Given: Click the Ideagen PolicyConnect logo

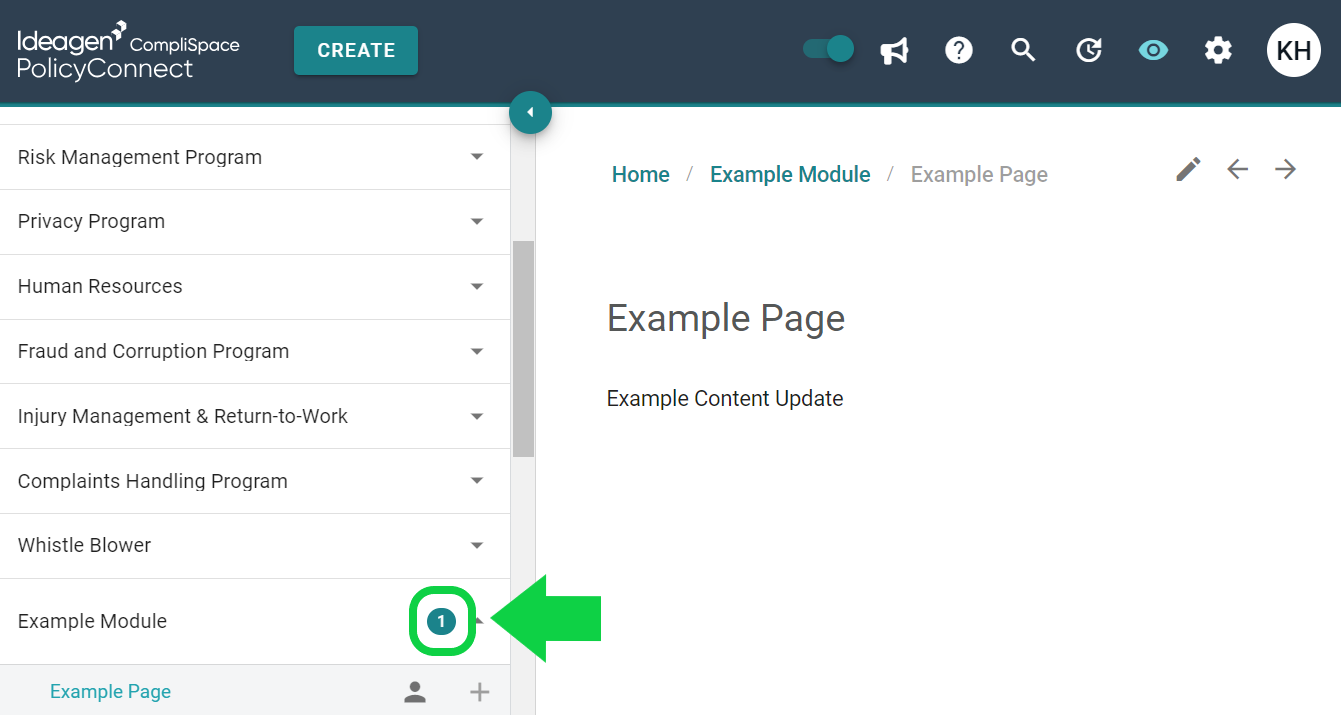Looking at the screenshot, I should click(x=128, y=51).
